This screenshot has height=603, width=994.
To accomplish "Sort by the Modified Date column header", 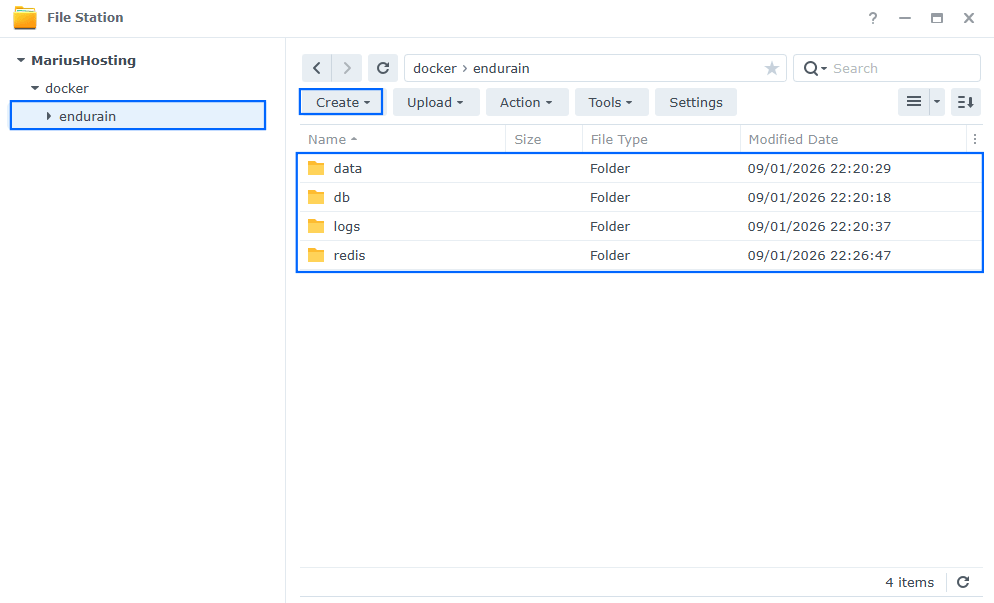I will point(854,139).
